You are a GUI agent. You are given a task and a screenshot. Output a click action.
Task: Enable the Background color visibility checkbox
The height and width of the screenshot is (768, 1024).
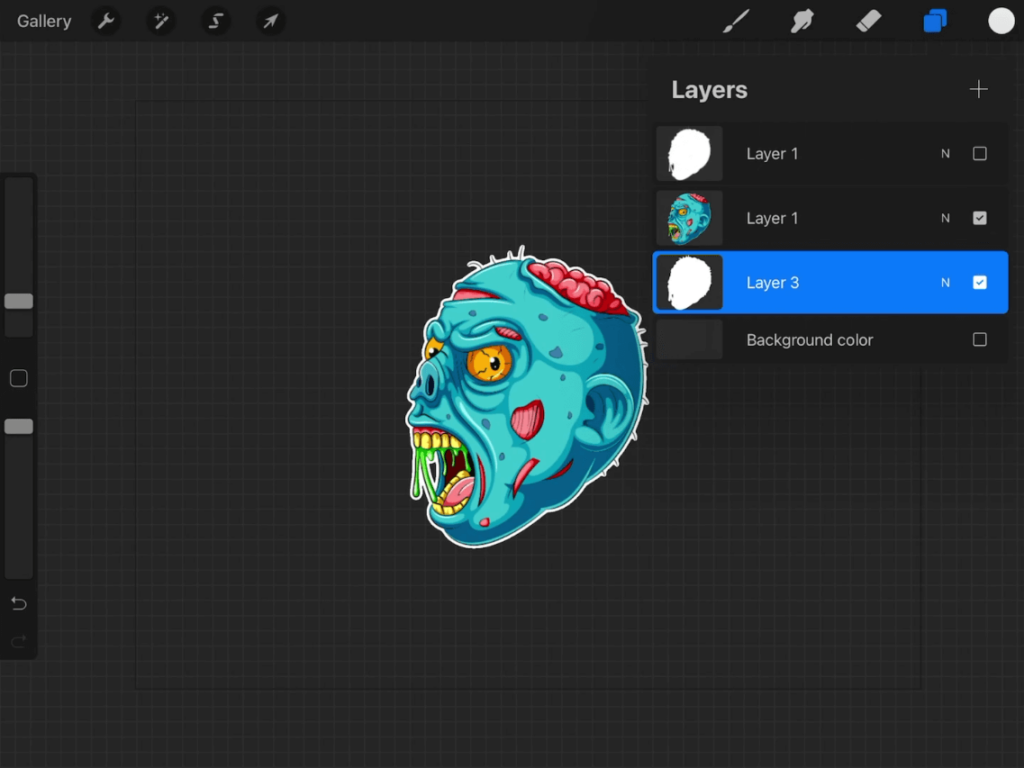point(979,339)
